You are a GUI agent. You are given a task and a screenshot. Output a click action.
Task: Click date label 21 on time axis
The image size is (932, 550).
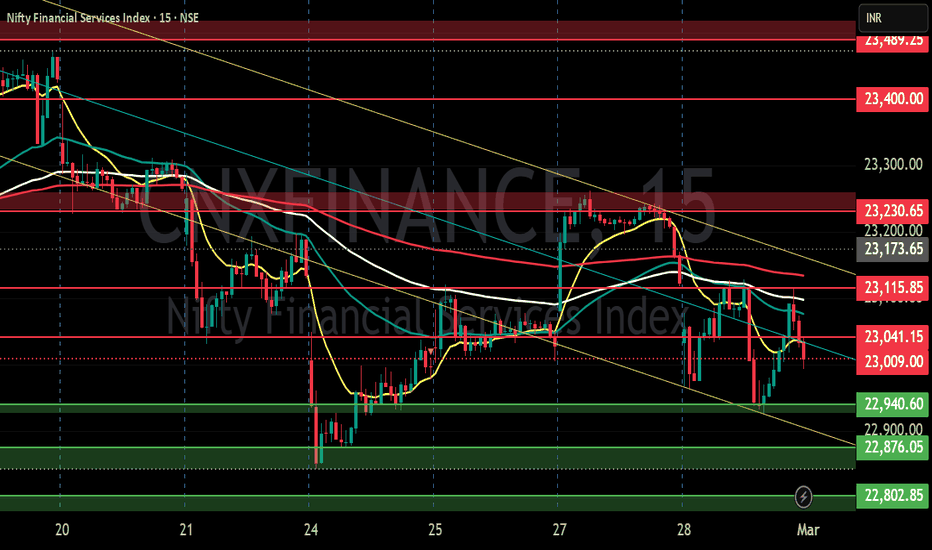pos(186,529)
